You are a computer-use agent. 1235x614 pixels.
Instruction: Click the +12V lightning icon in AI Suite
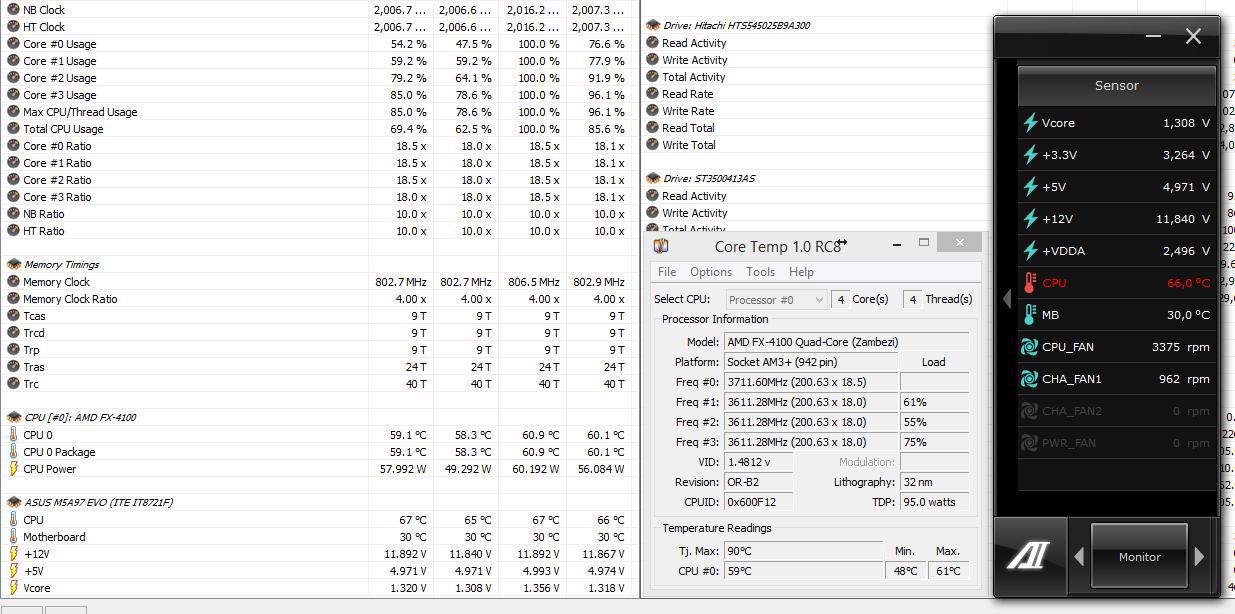coord(1030,219)
